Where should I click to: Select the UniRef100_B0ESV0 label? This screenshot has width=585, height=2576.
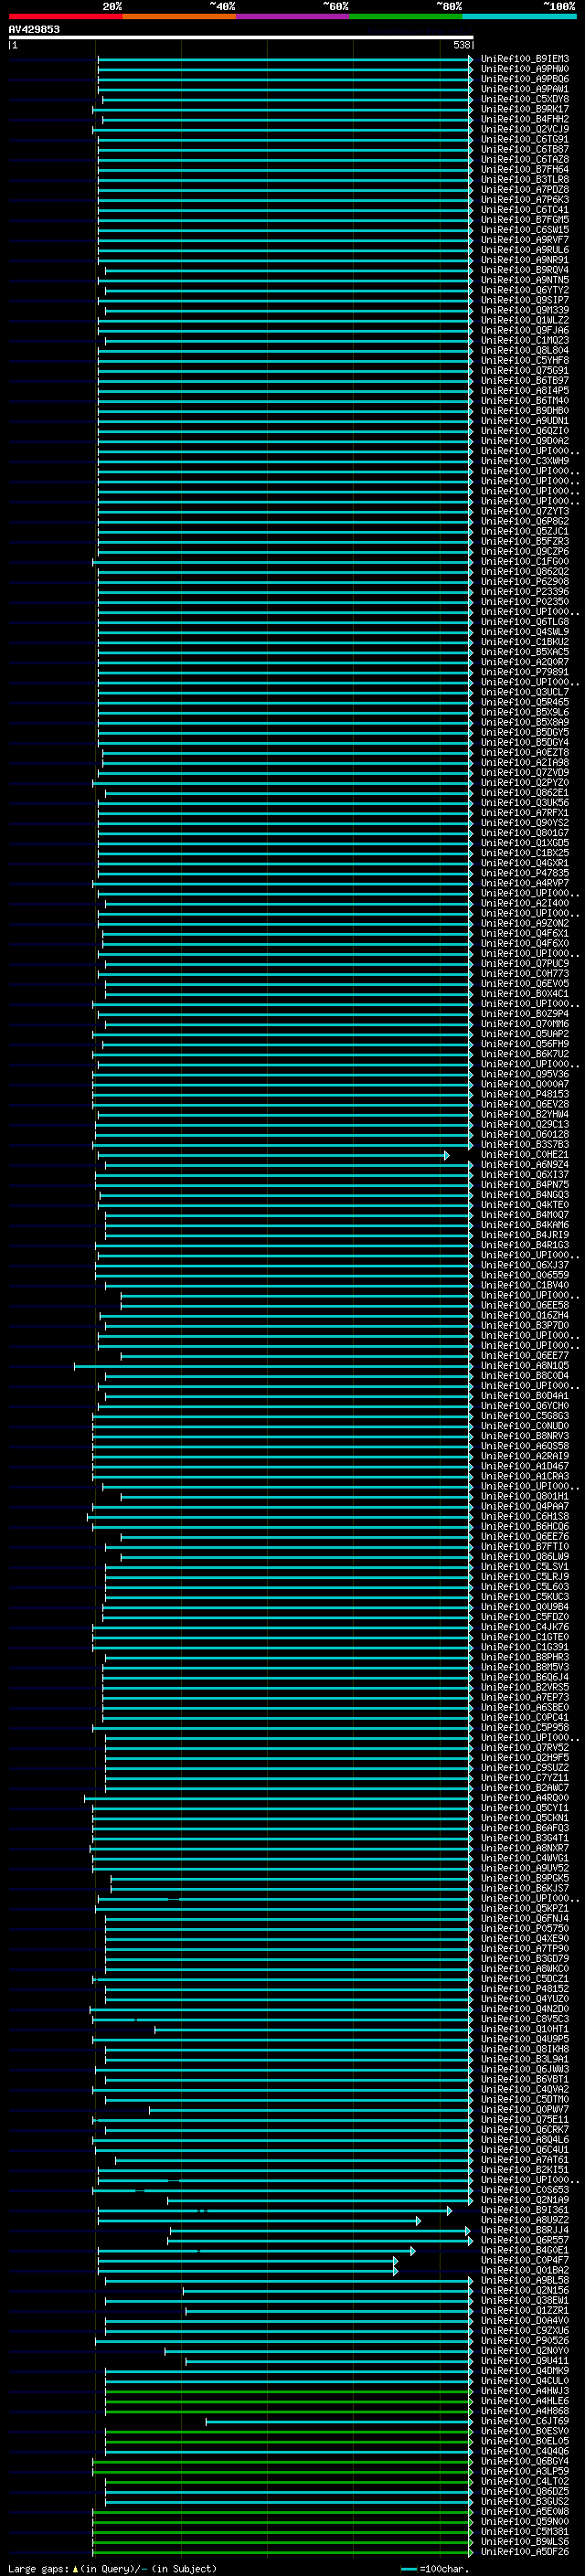pyautogui.click(x=525, y=2432)
